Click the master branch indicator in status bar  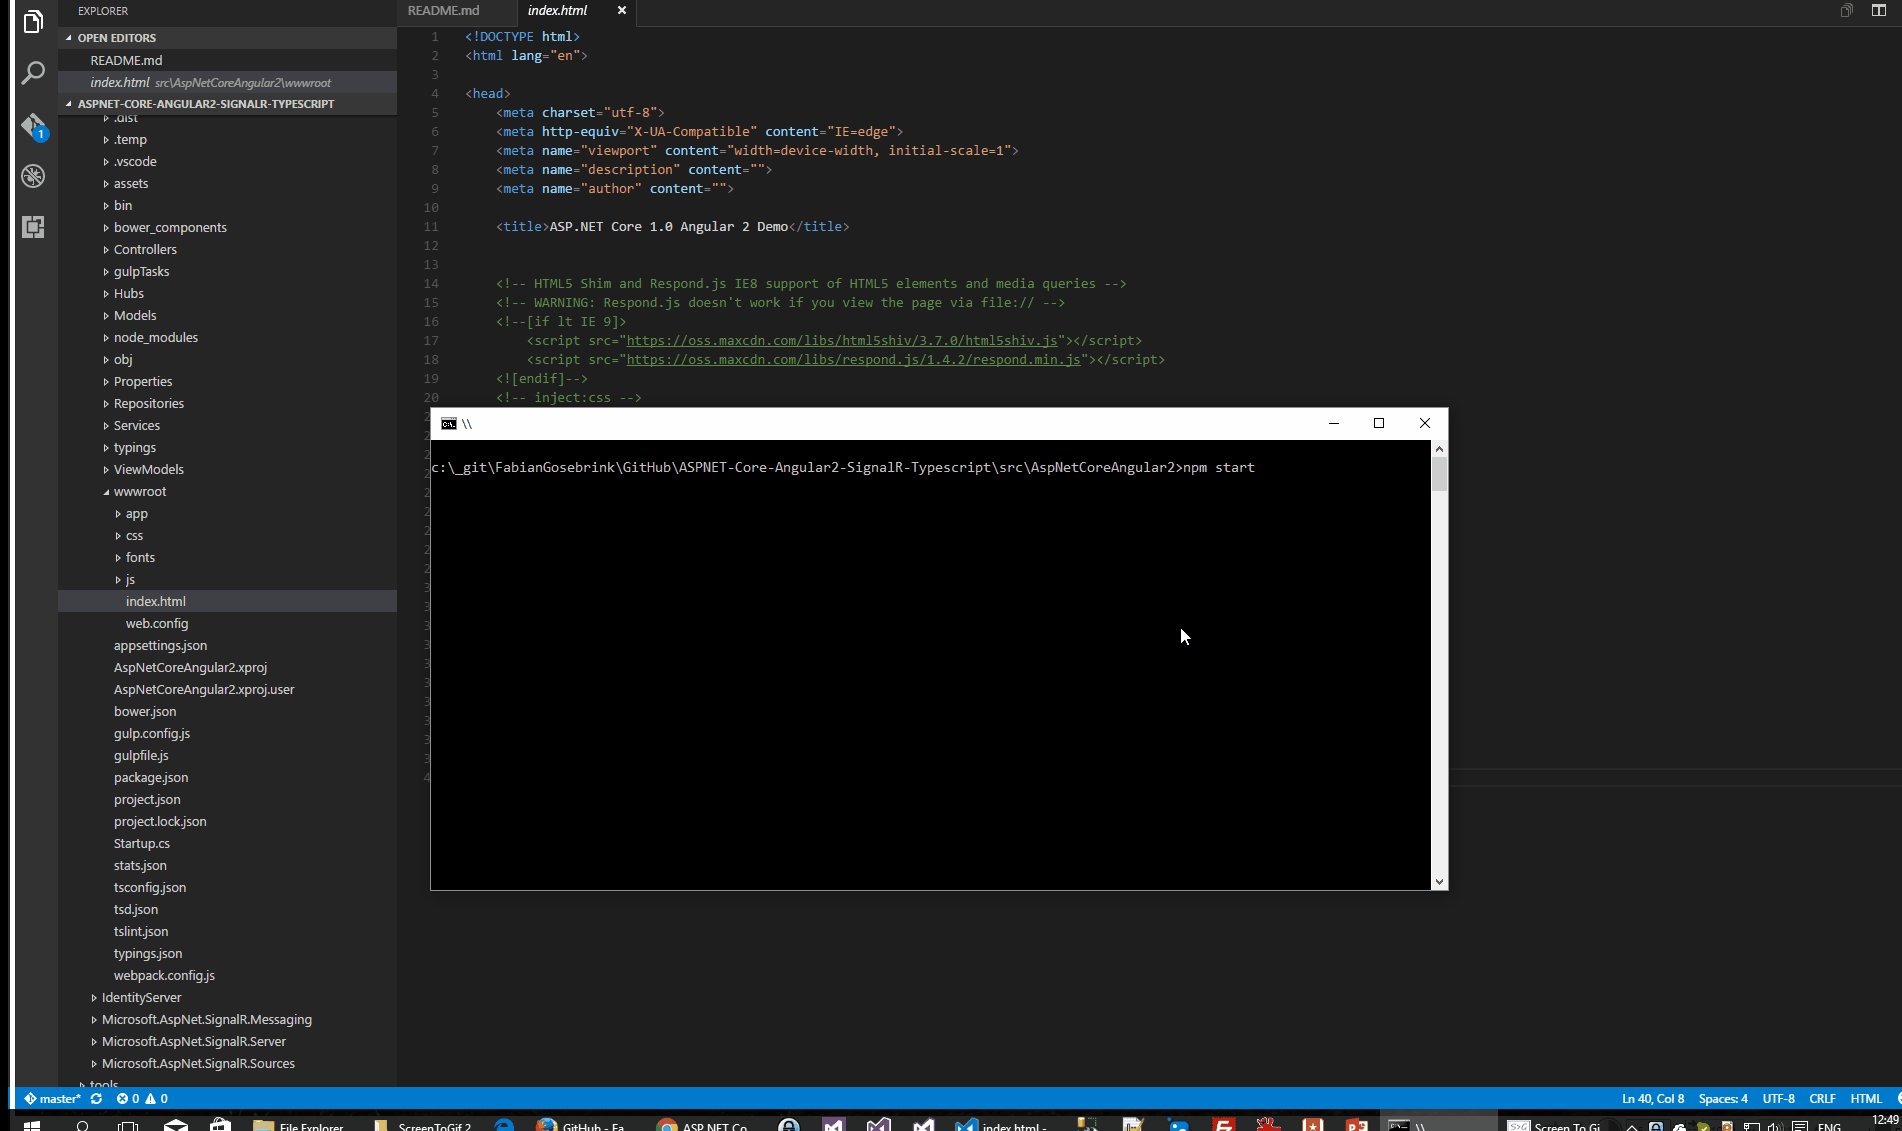pyautogui.click(x=52, y=1098)
